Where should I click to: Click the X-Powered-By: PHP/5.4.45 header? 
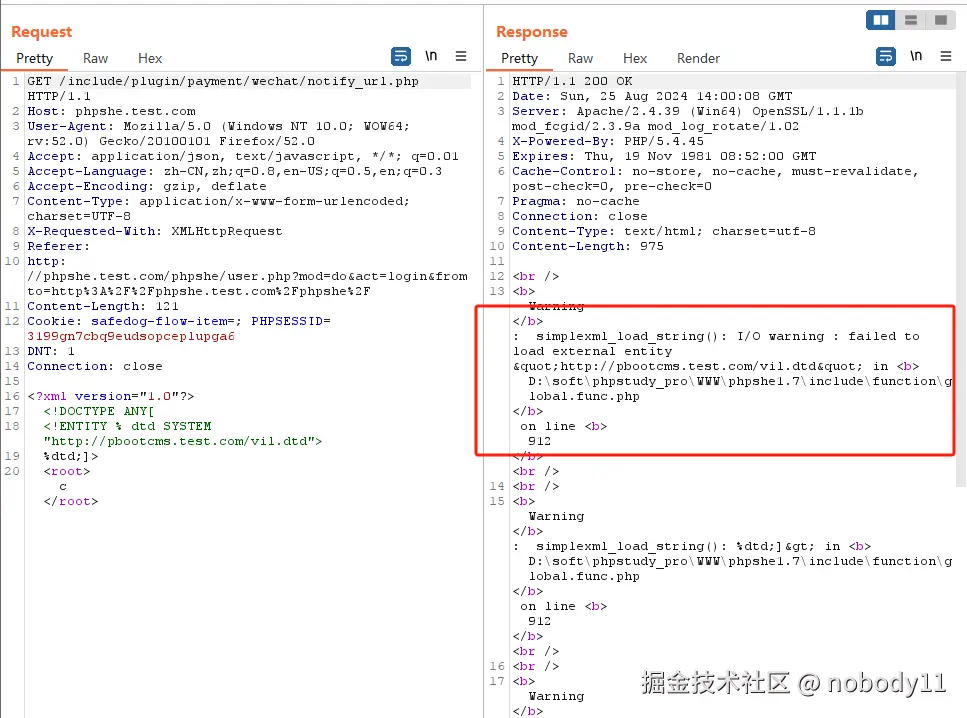click(608, 141)
